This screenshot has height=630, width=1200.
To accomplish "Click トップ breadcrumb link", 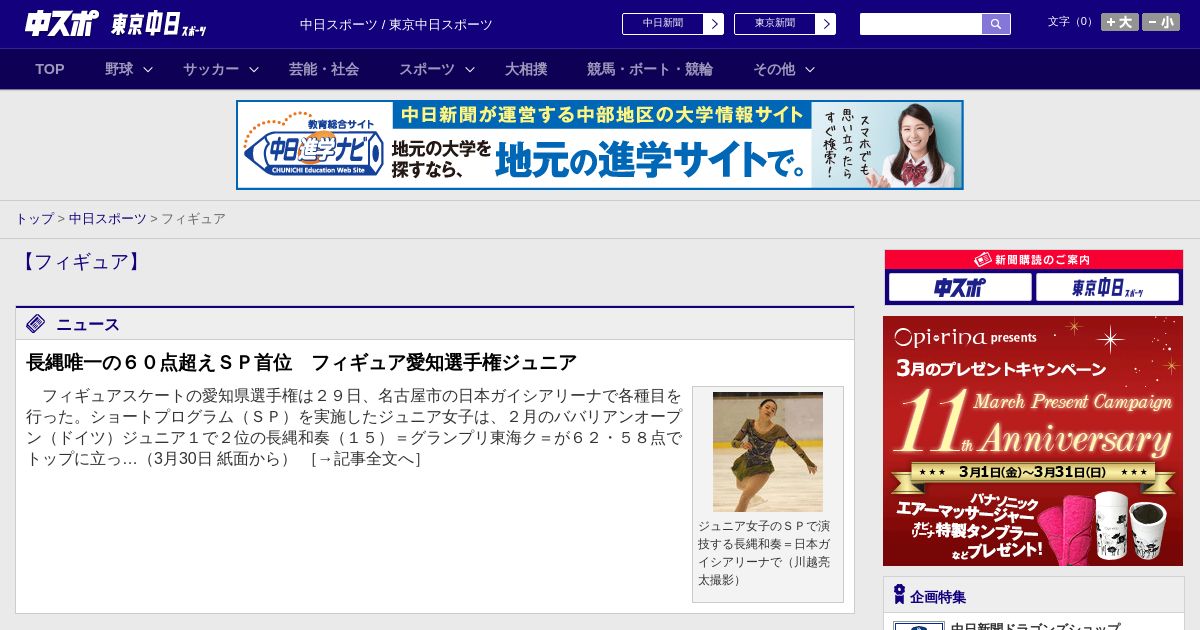I will (x=34, y=218).
